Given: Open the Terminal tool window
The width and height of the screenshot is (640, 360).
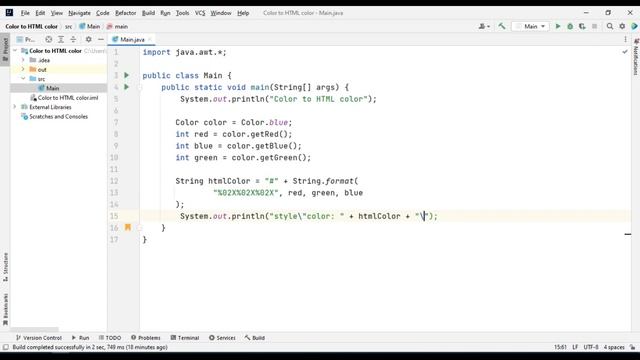Looking at the screenshot, I should point(184,338).
